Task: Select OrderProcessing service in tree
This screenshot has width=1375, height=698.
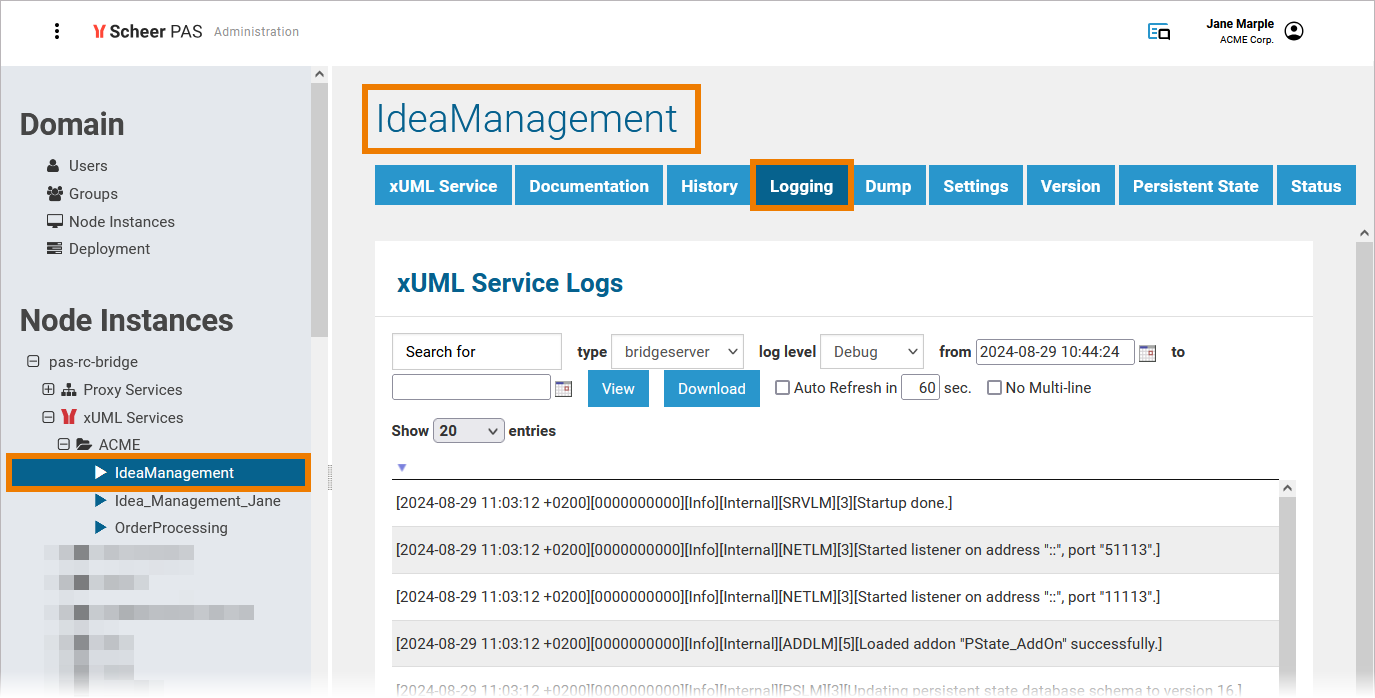Action: click(x=171, y=527)
